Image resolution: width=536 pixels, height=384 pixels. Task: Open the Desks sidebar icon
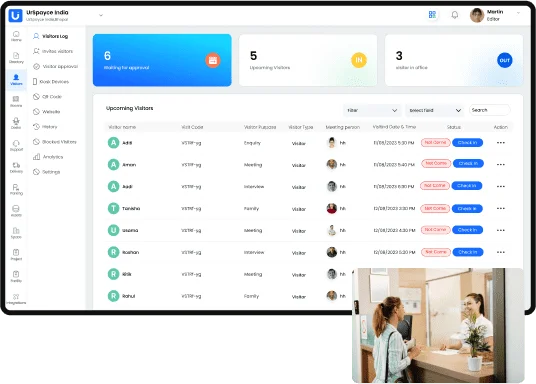coord(16,123)
